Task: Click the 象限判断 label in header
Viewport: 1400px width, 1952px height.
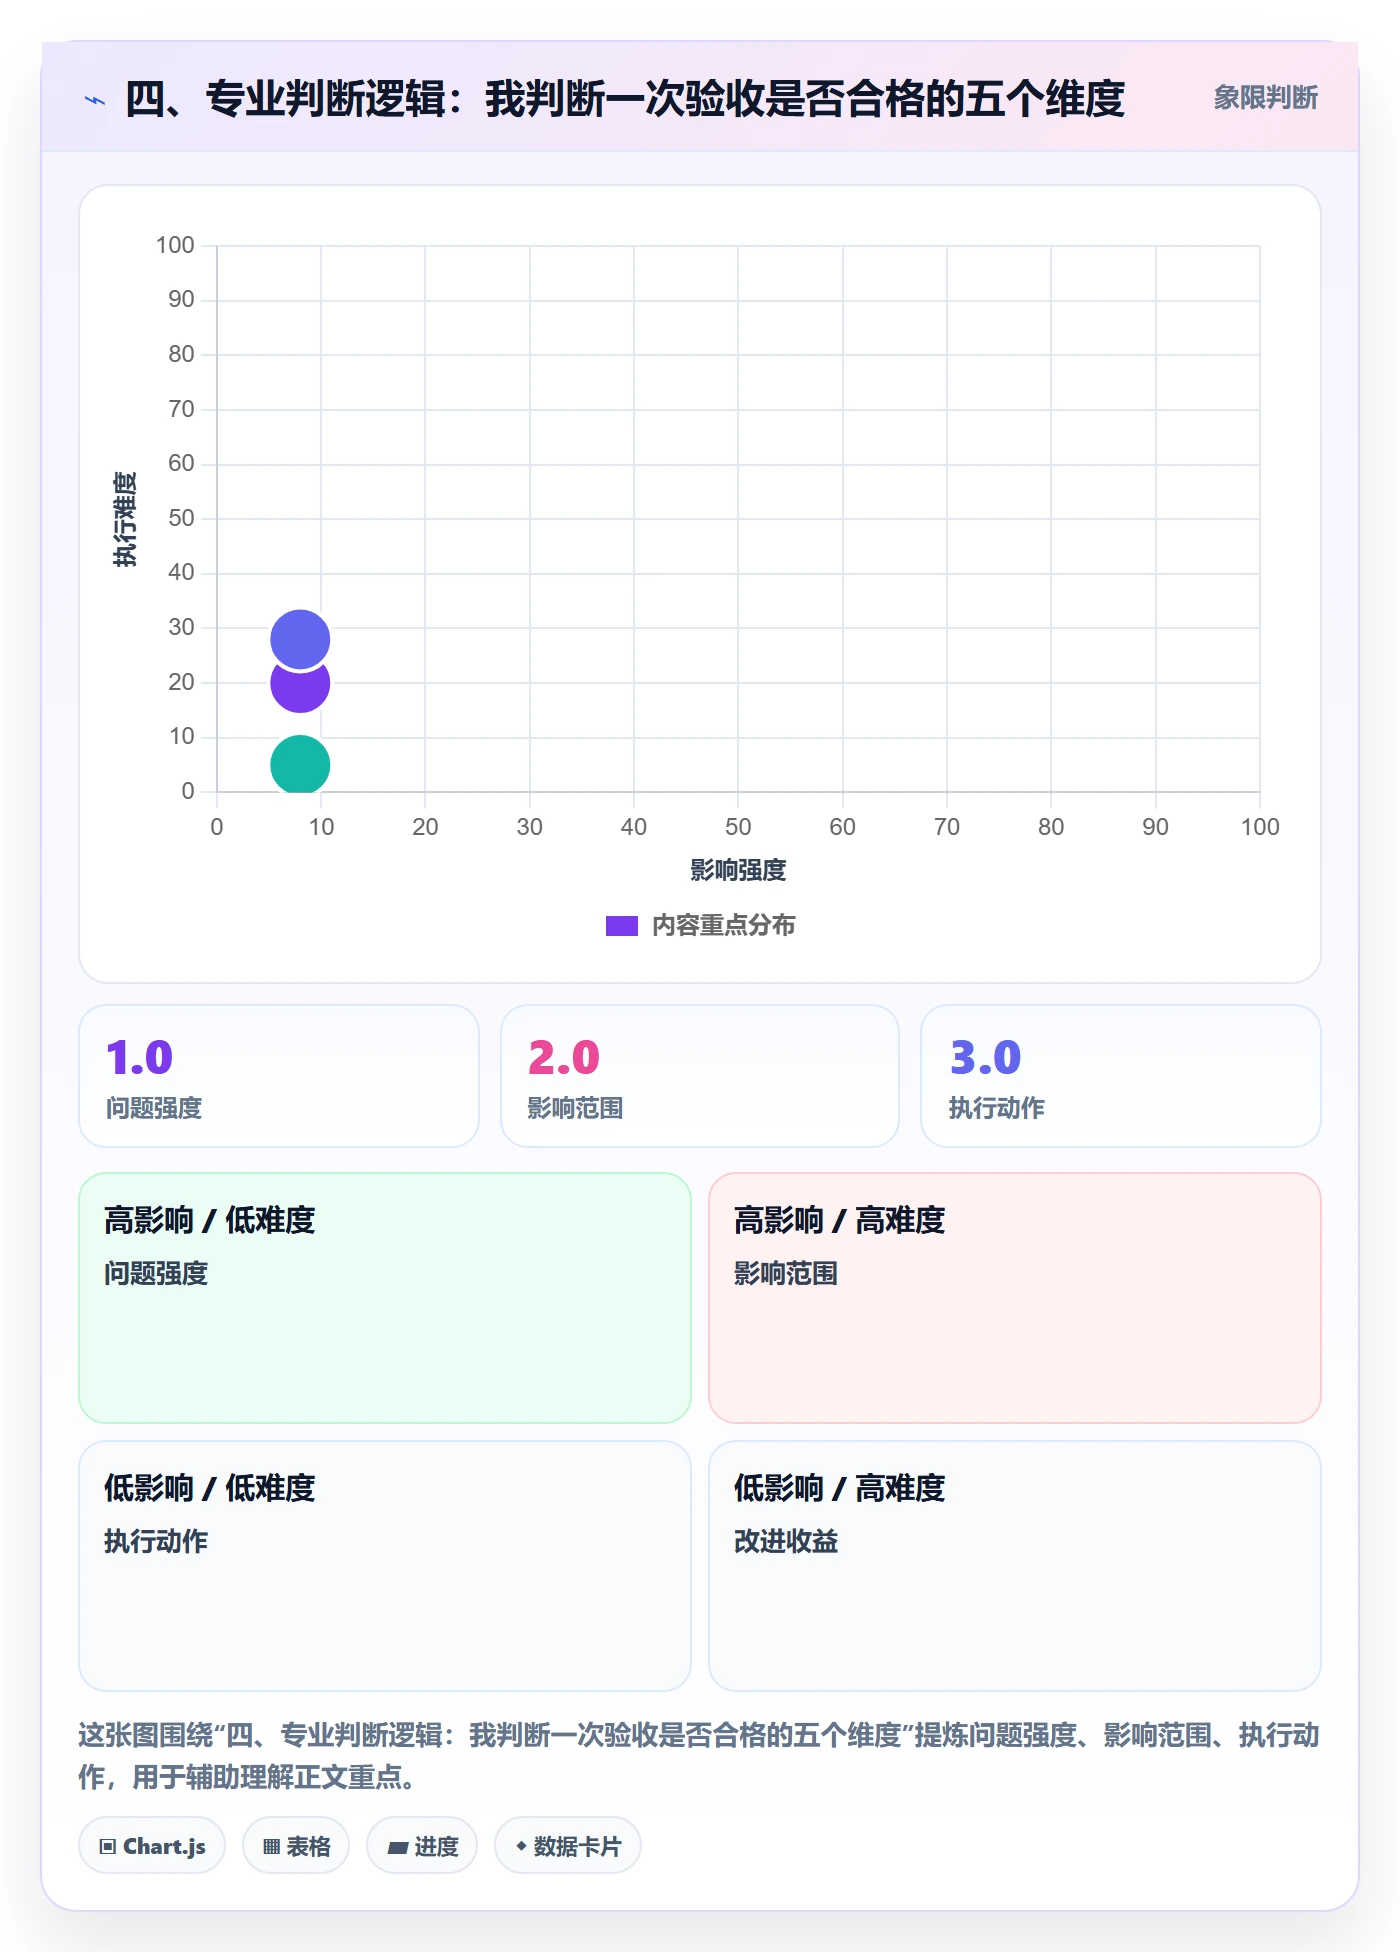Action: pyautogui.click(x=1265, y=98)
